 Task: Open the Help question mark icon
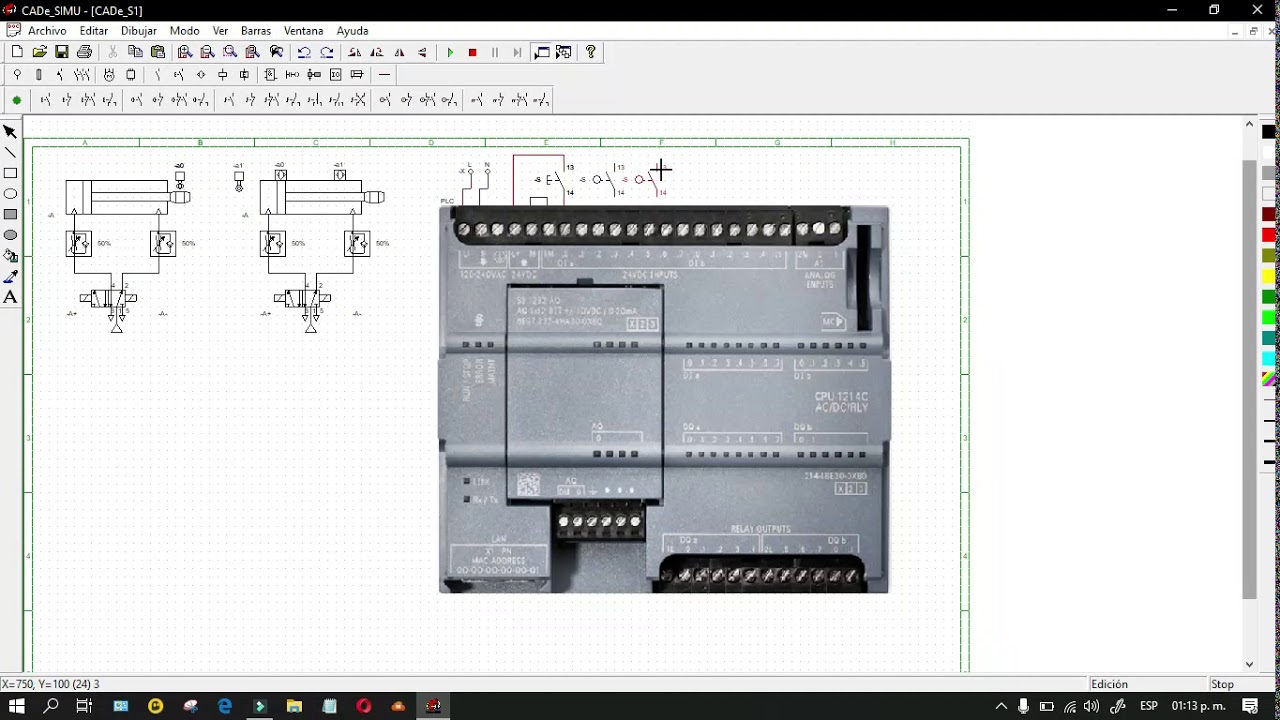591,52
